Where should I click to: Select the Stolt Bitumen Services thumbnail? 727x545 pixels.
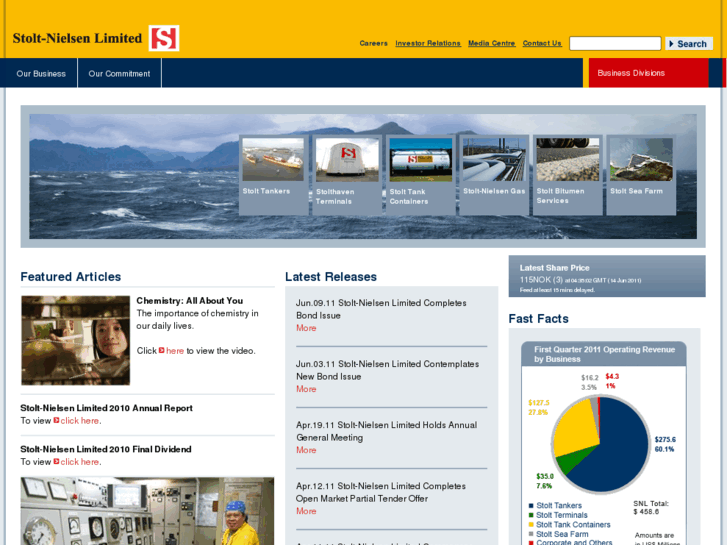click(568, 159)
